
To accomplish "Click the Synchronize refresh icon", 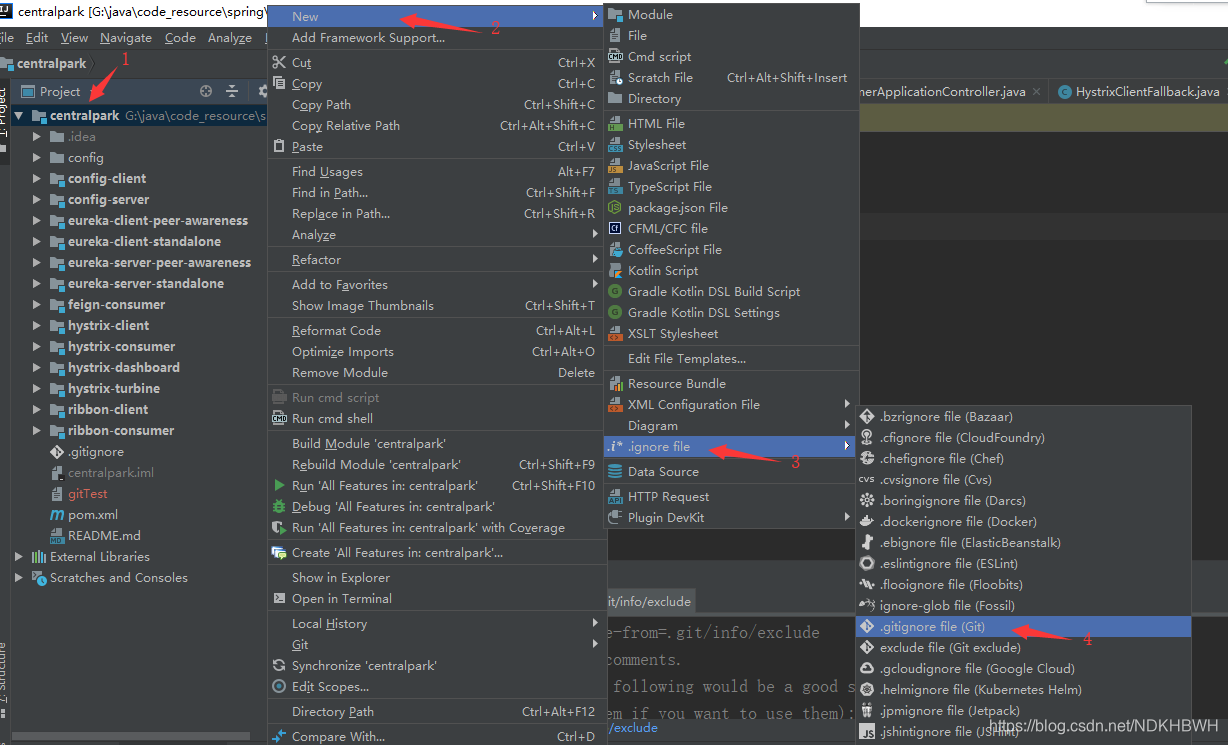I will click(279, 665).
